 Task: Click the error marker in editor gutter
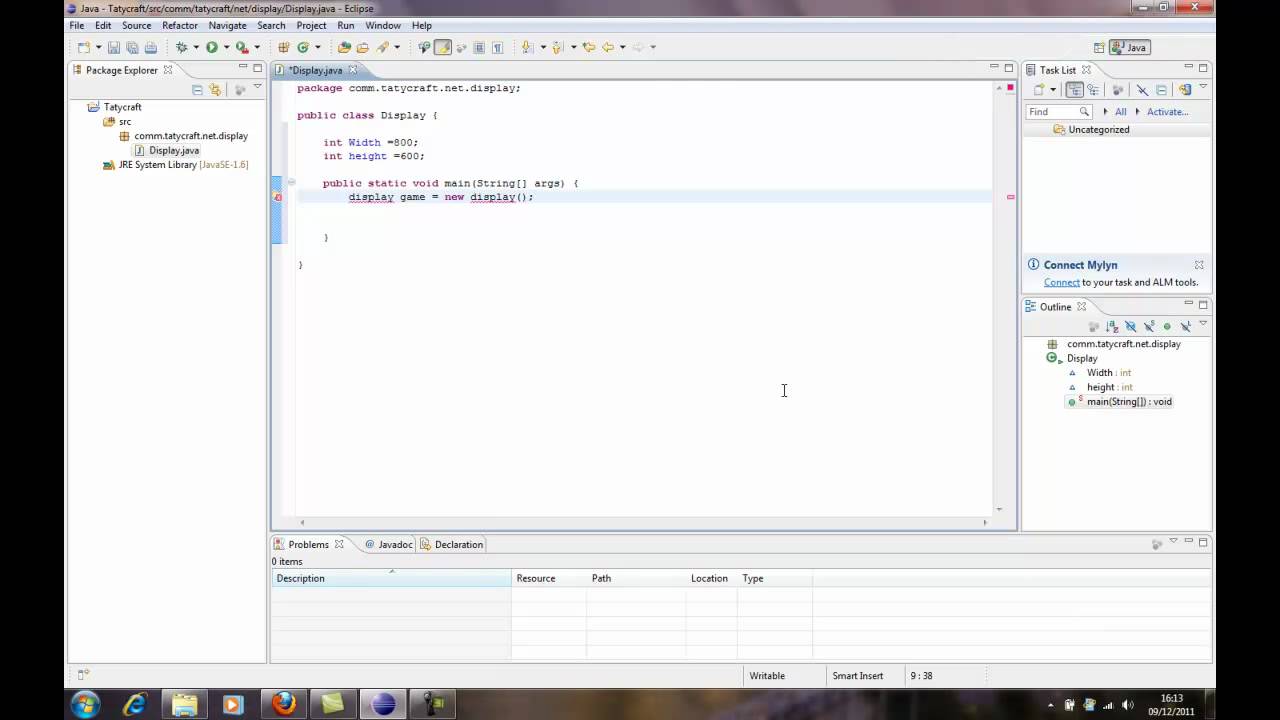click(x=278, y=197)
